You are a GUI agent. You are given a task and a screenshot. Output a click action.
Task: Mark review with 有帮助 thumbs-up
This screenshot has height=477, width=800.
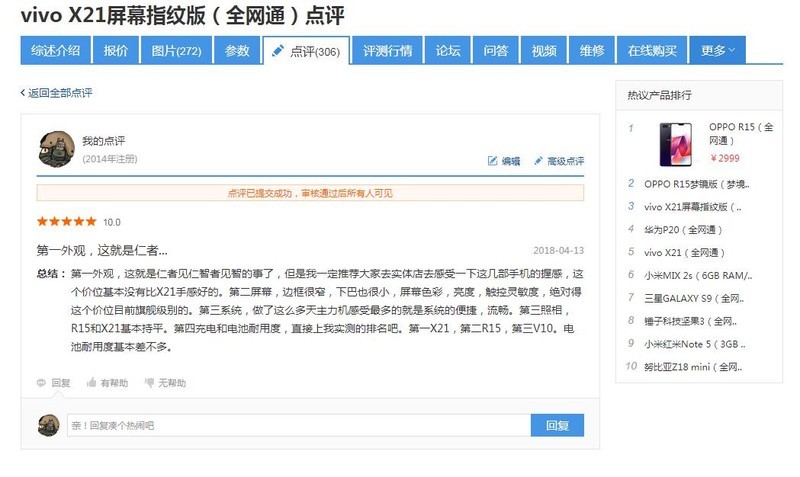[x=91, y=383]
